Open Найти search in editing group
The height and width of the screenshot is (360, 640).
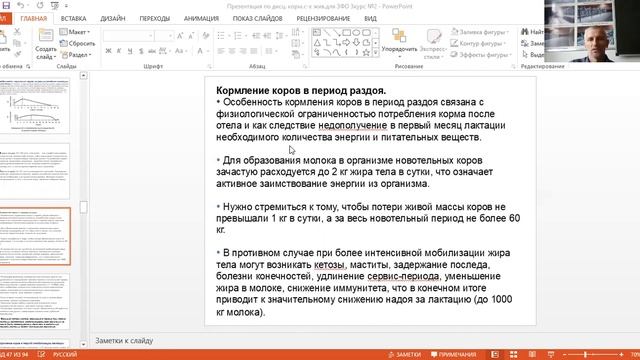(x=532, y=32)
